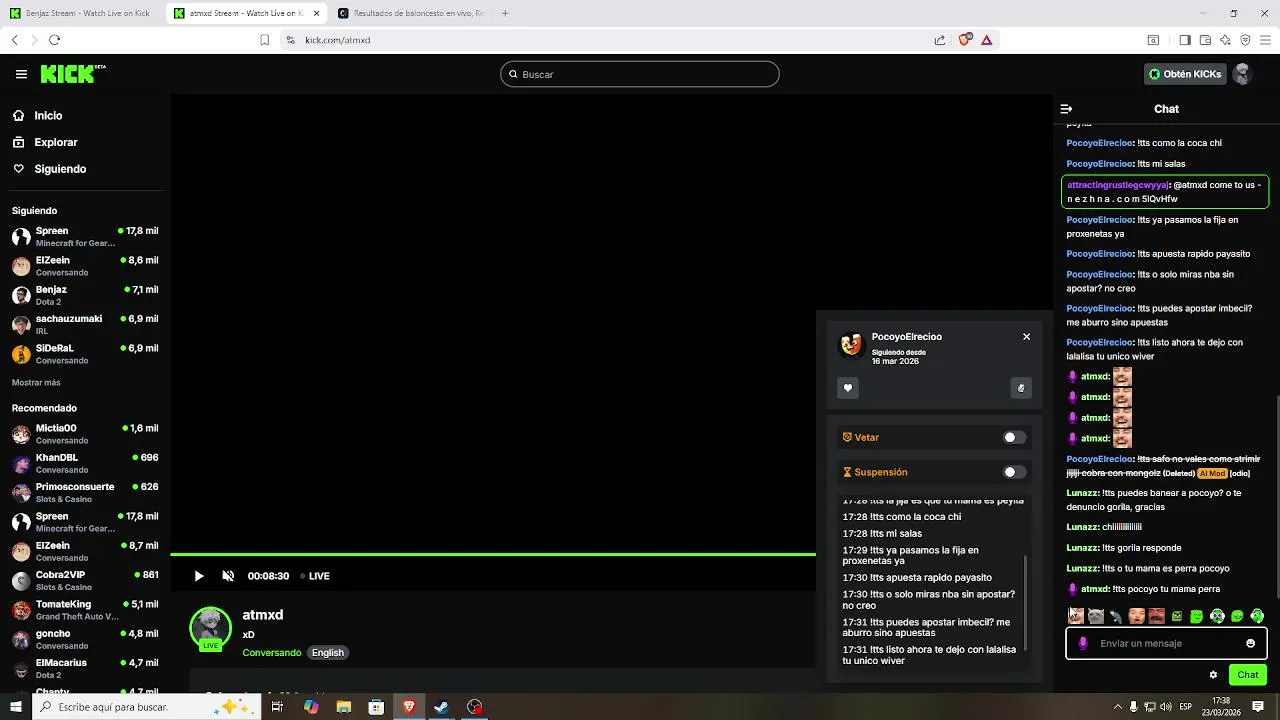
Task: Click the Enviar un mensaje field
Action: click(x=1166, y=643)
